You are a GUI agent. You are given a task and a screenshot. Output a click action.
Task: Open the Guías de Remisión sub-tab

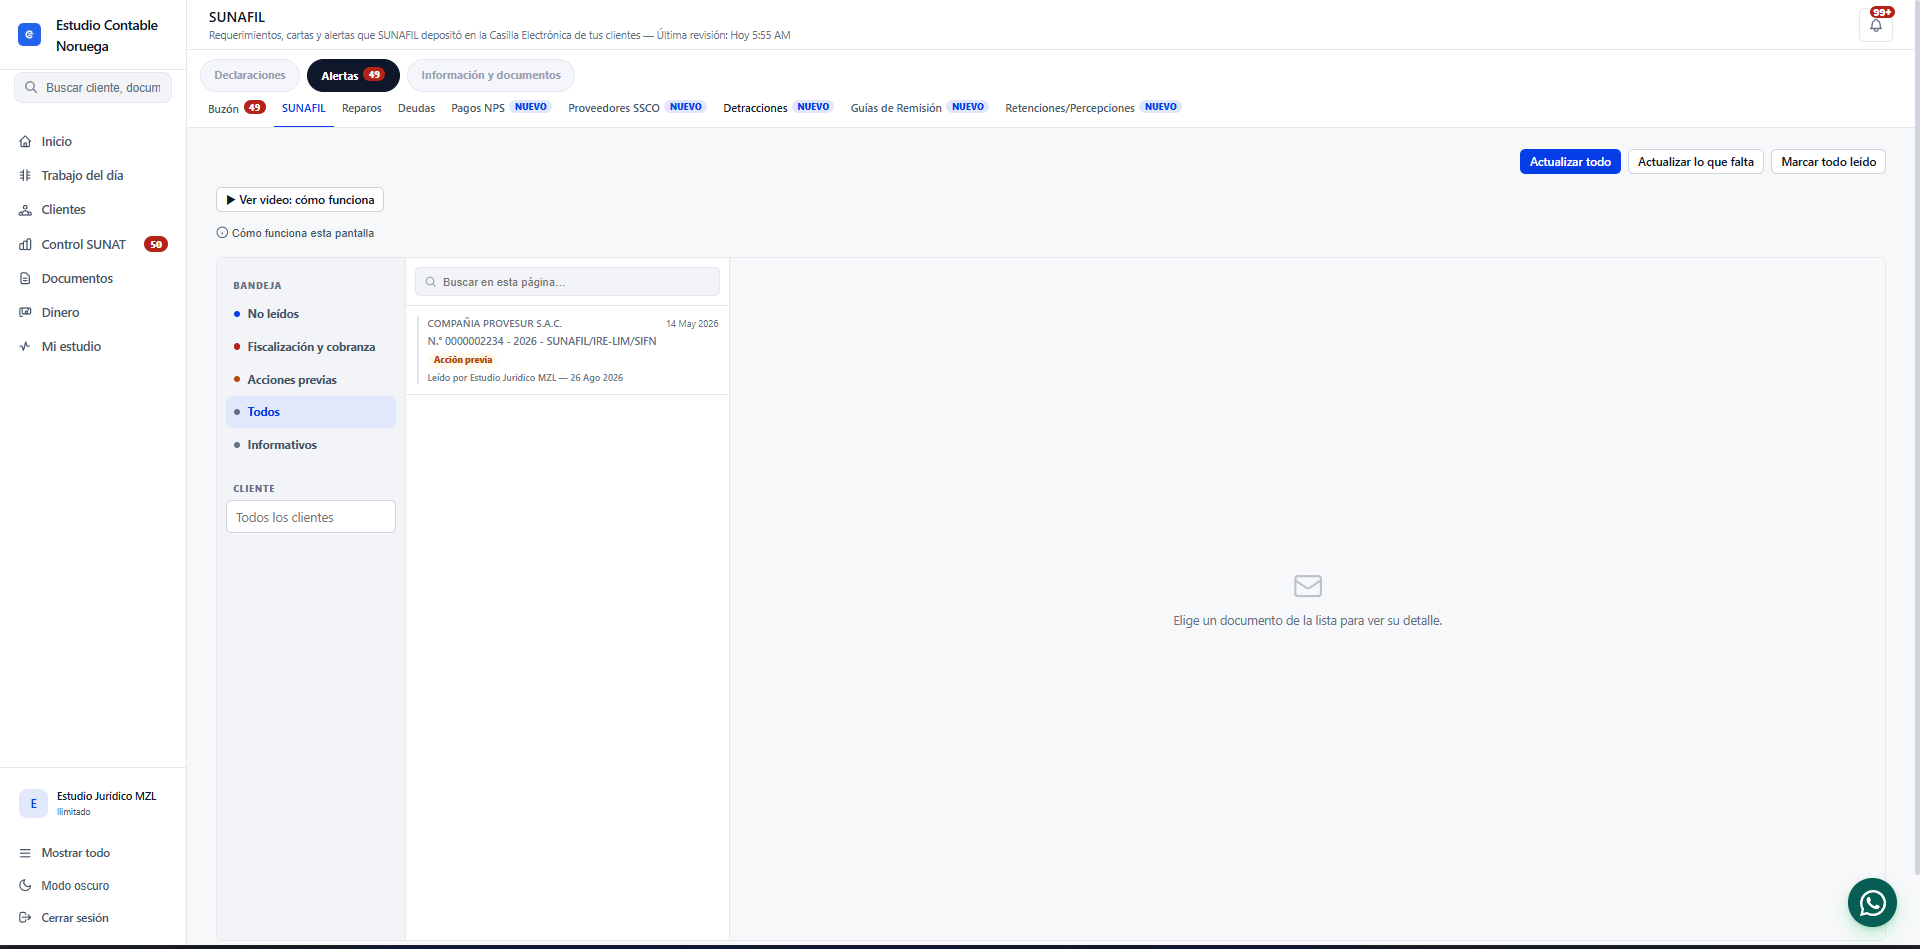coord(919,108)
